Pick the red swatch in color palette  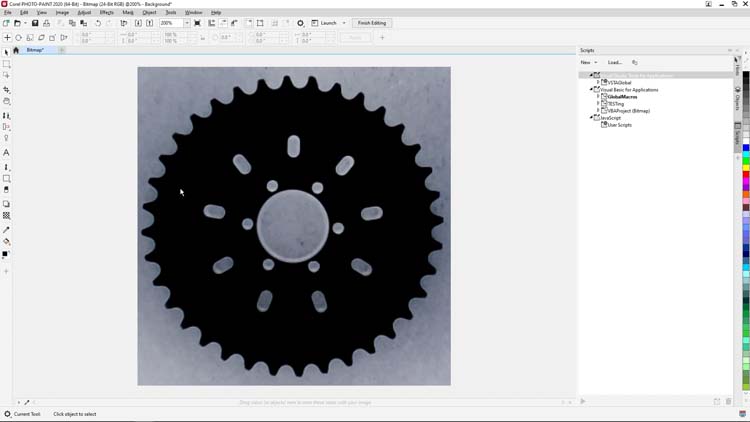pos(746,176)
